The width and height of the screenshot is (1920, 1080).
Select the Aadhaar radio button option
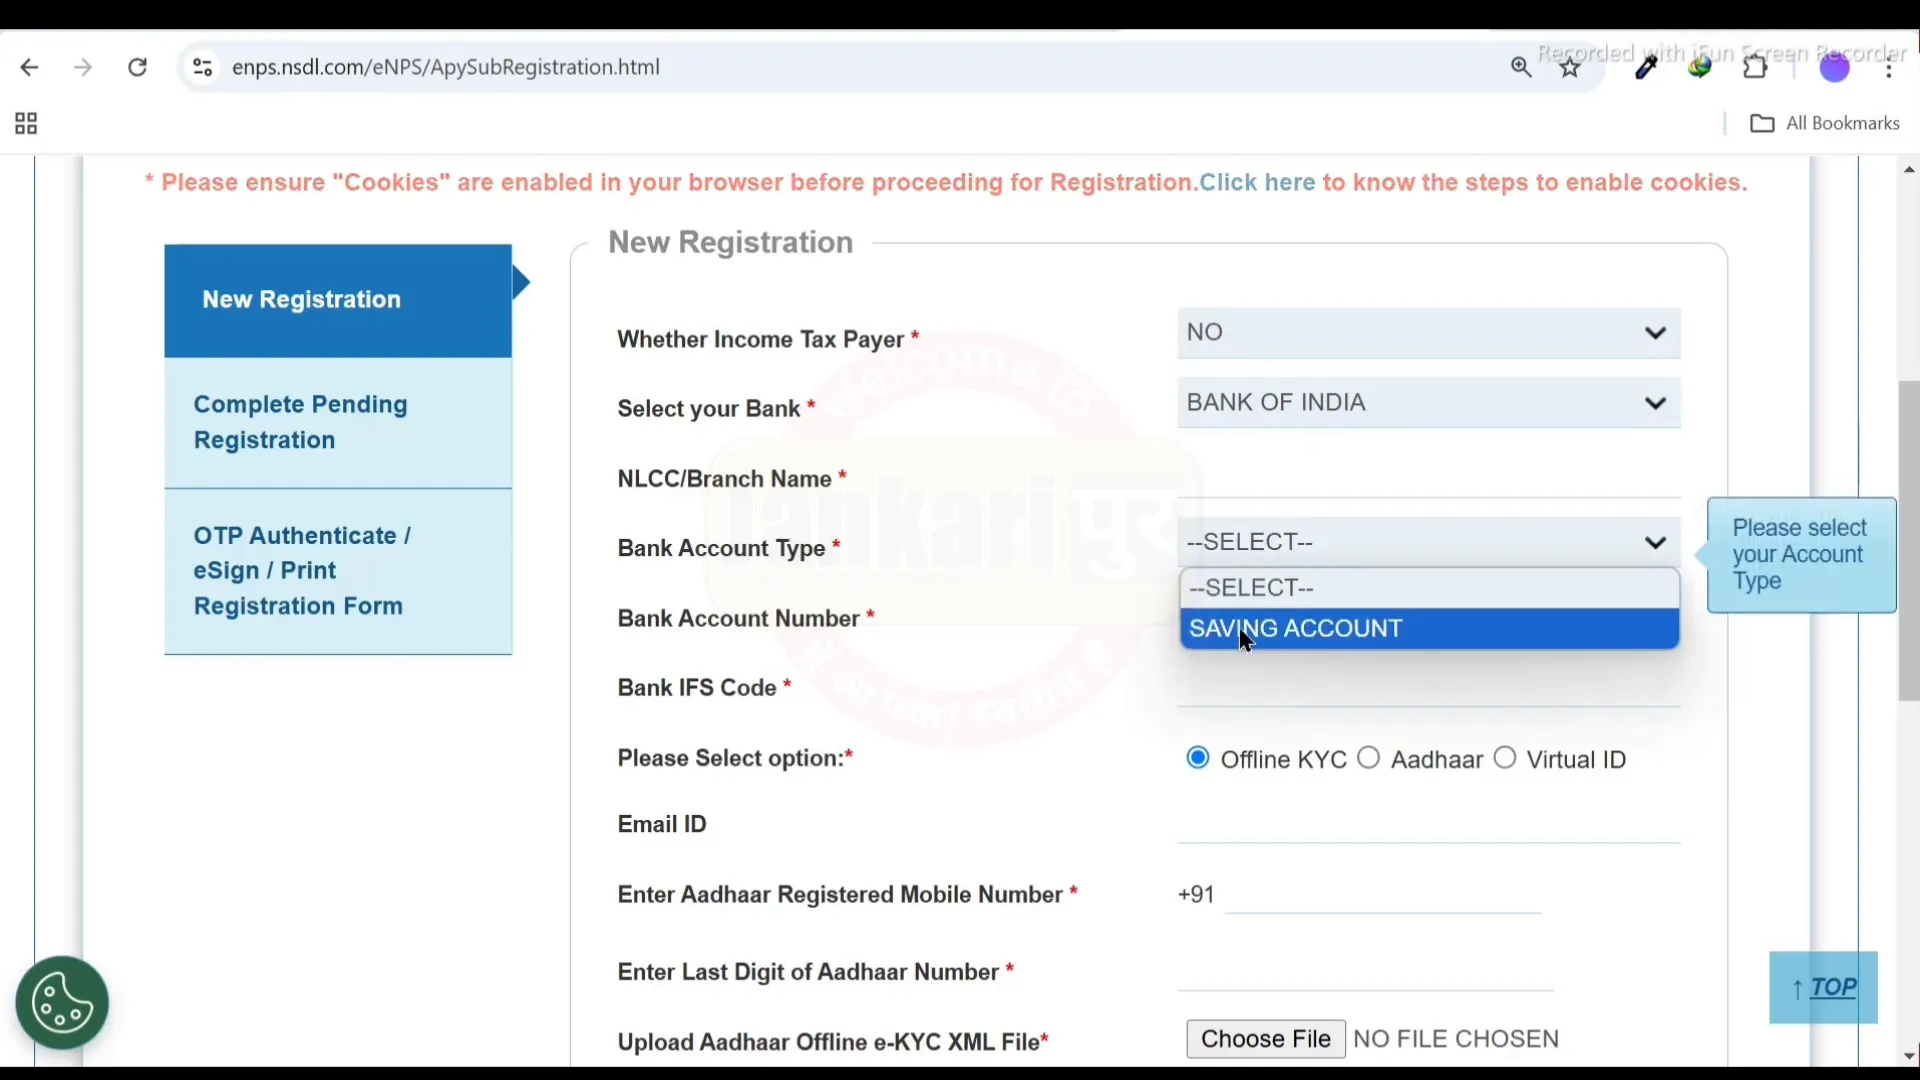coord(1367,758)
